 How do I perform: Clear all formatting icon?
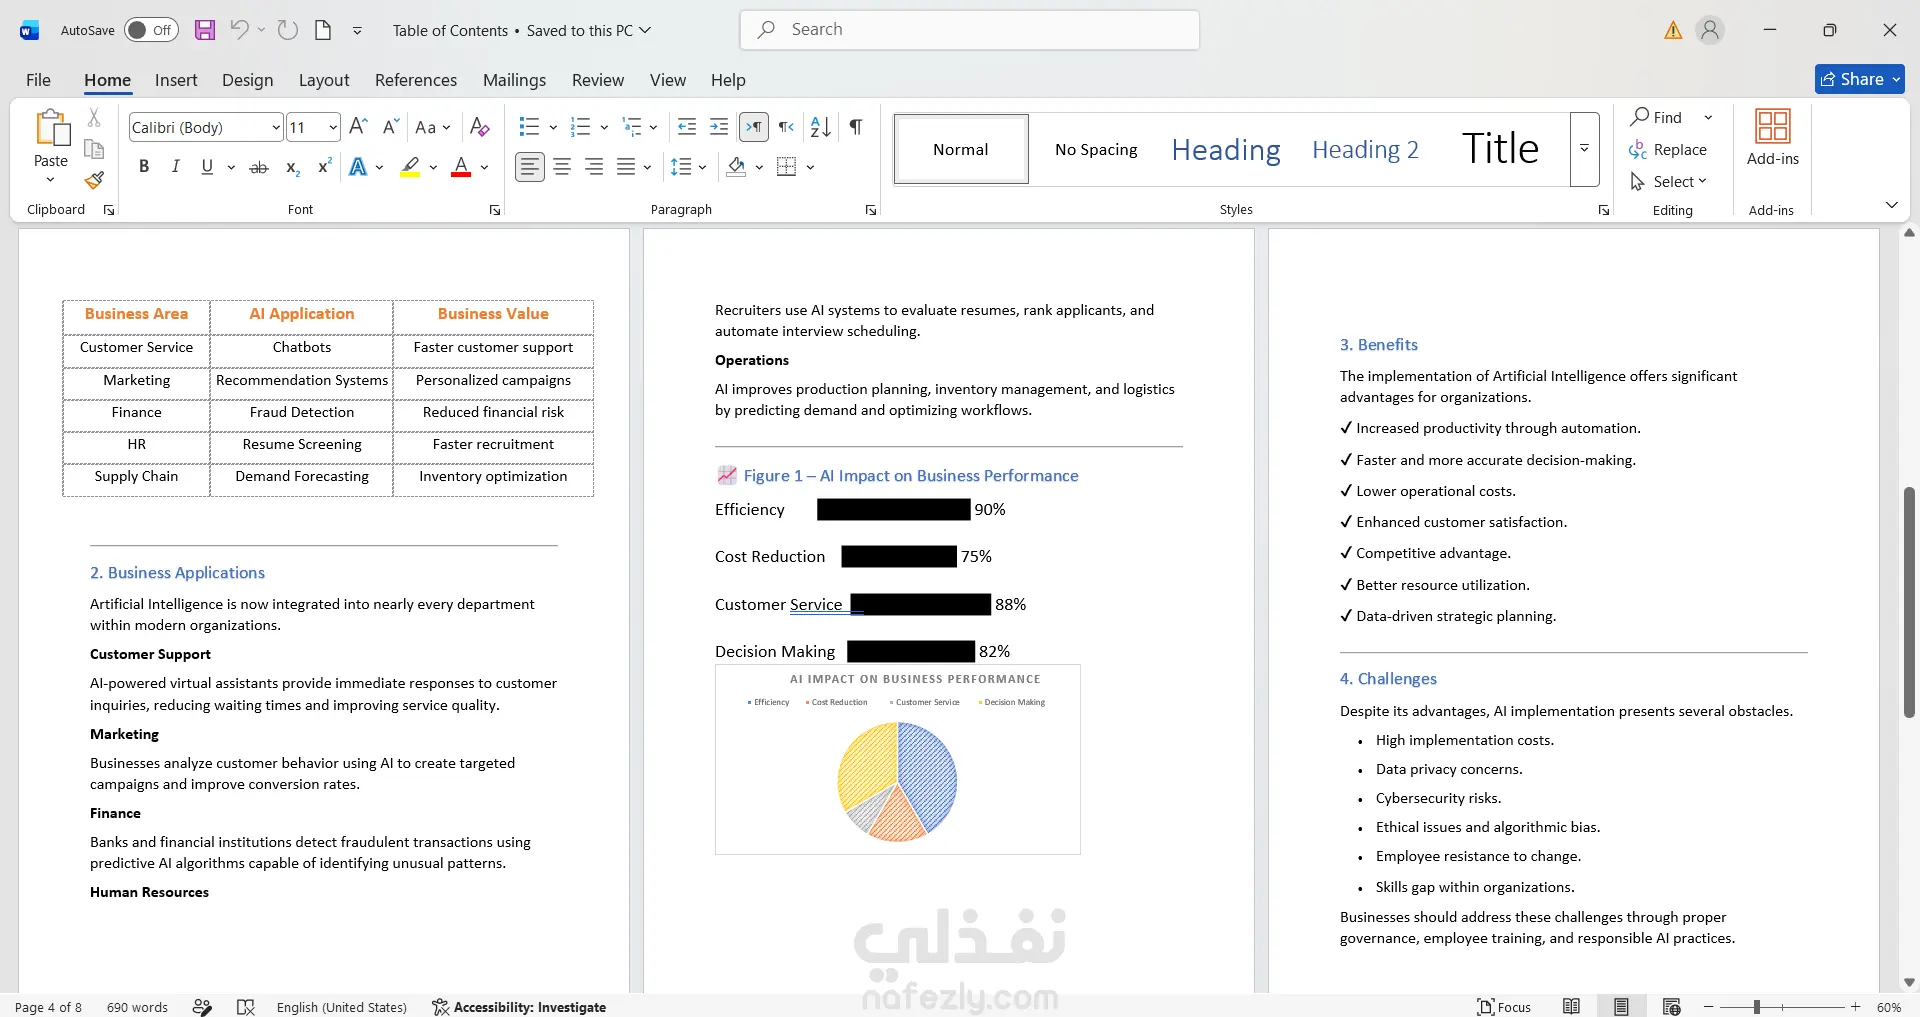coord(480,127)
